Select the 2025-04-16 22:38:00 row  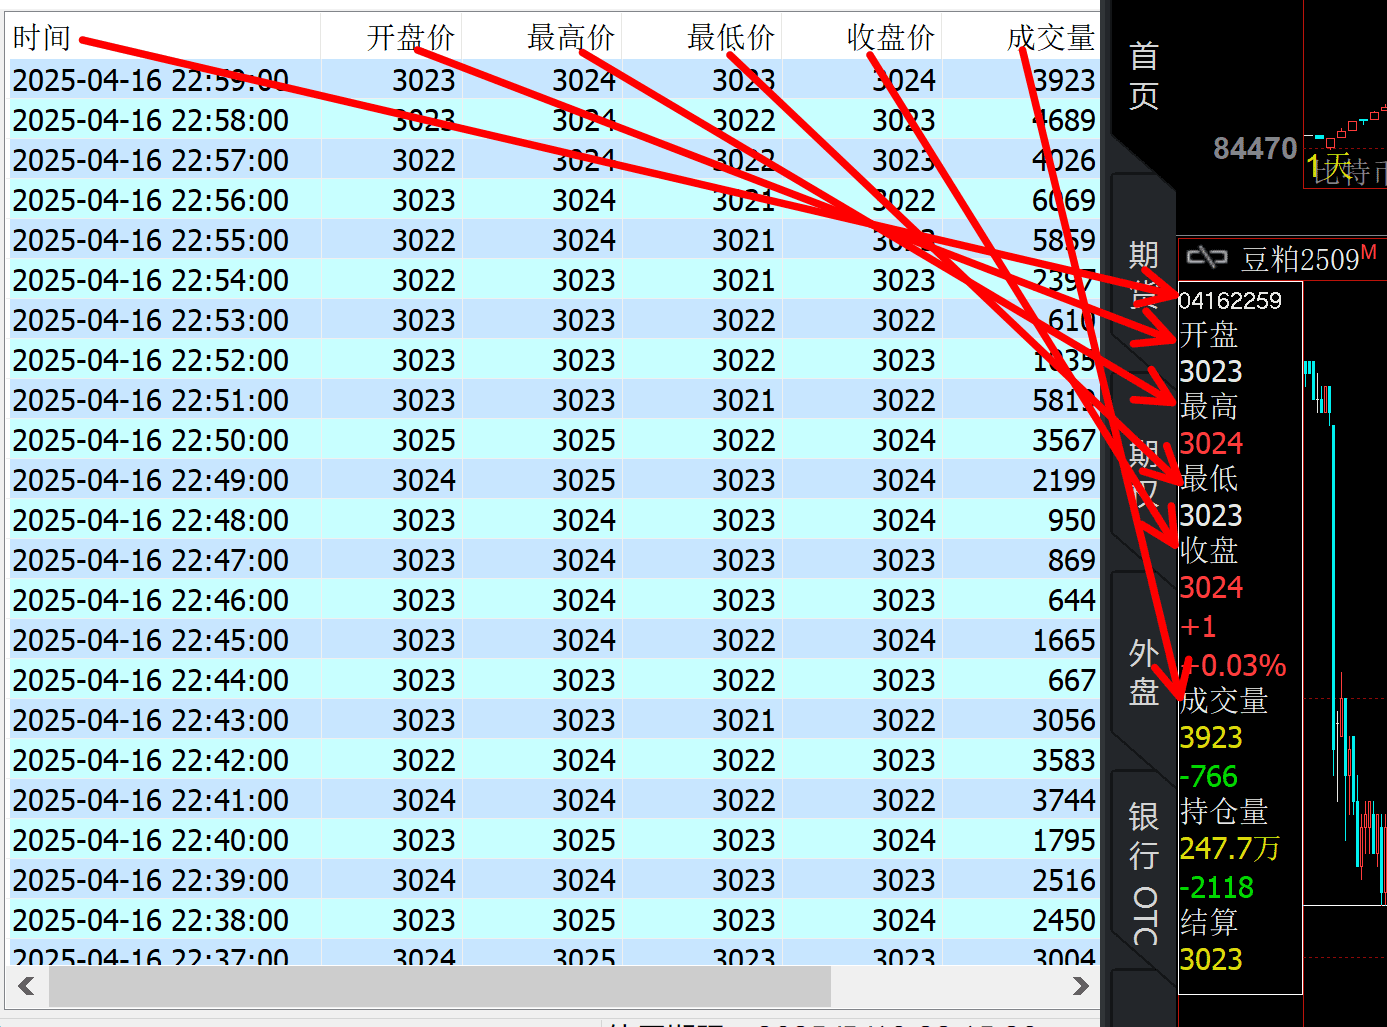pos(150,920)
